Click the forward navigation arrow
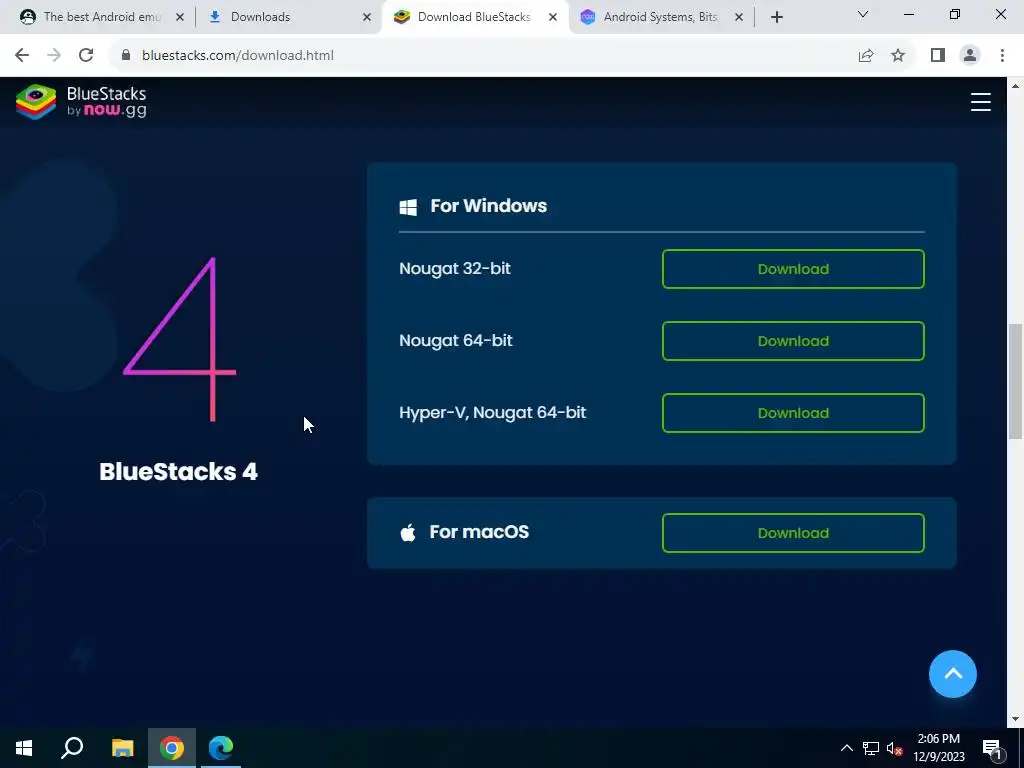1024x768 pixels. click(54, 56)
